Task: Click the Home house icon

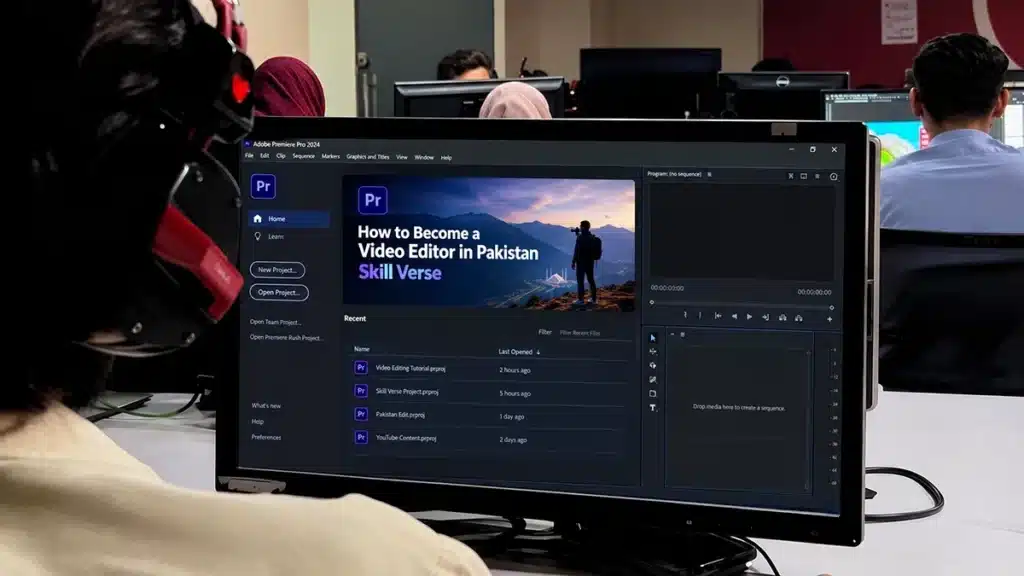Action: coord(257,219)
